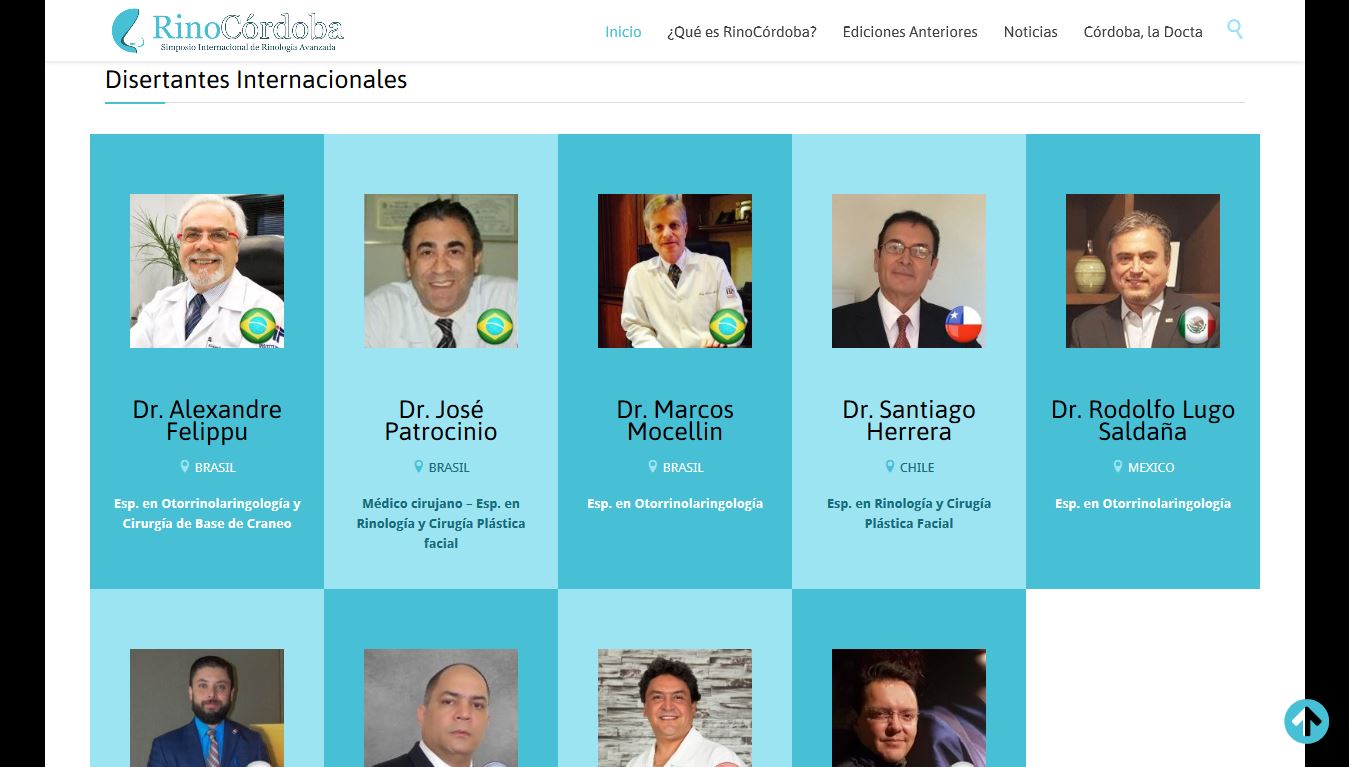The height and width of the screenshot is (767, 1349).
Task: Open Ediciones Anteriores menu
Action: click(910, 32)
